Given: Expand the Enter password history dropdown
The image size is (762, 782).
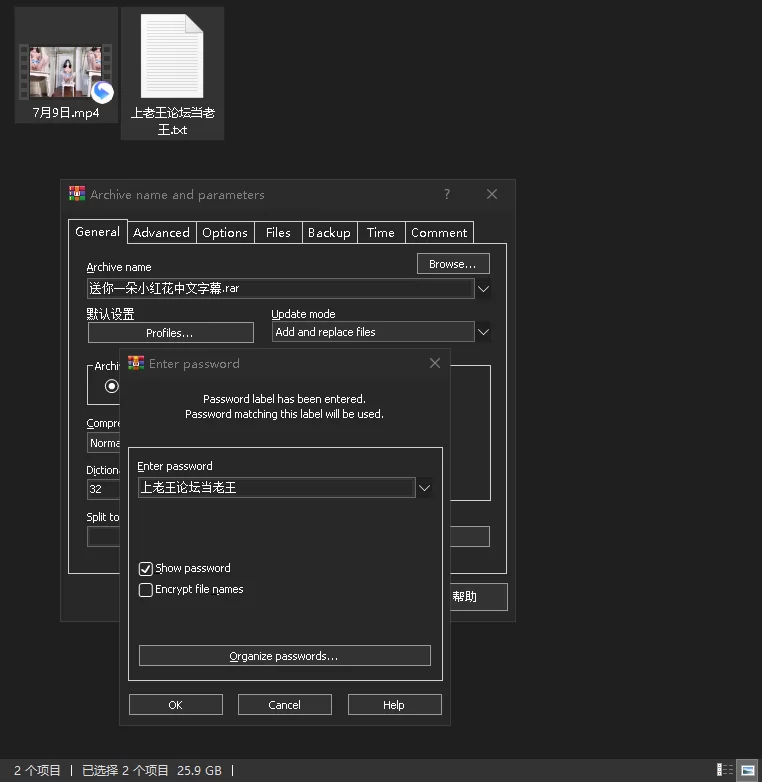Looking at the screenshot, I should point(424,488).
